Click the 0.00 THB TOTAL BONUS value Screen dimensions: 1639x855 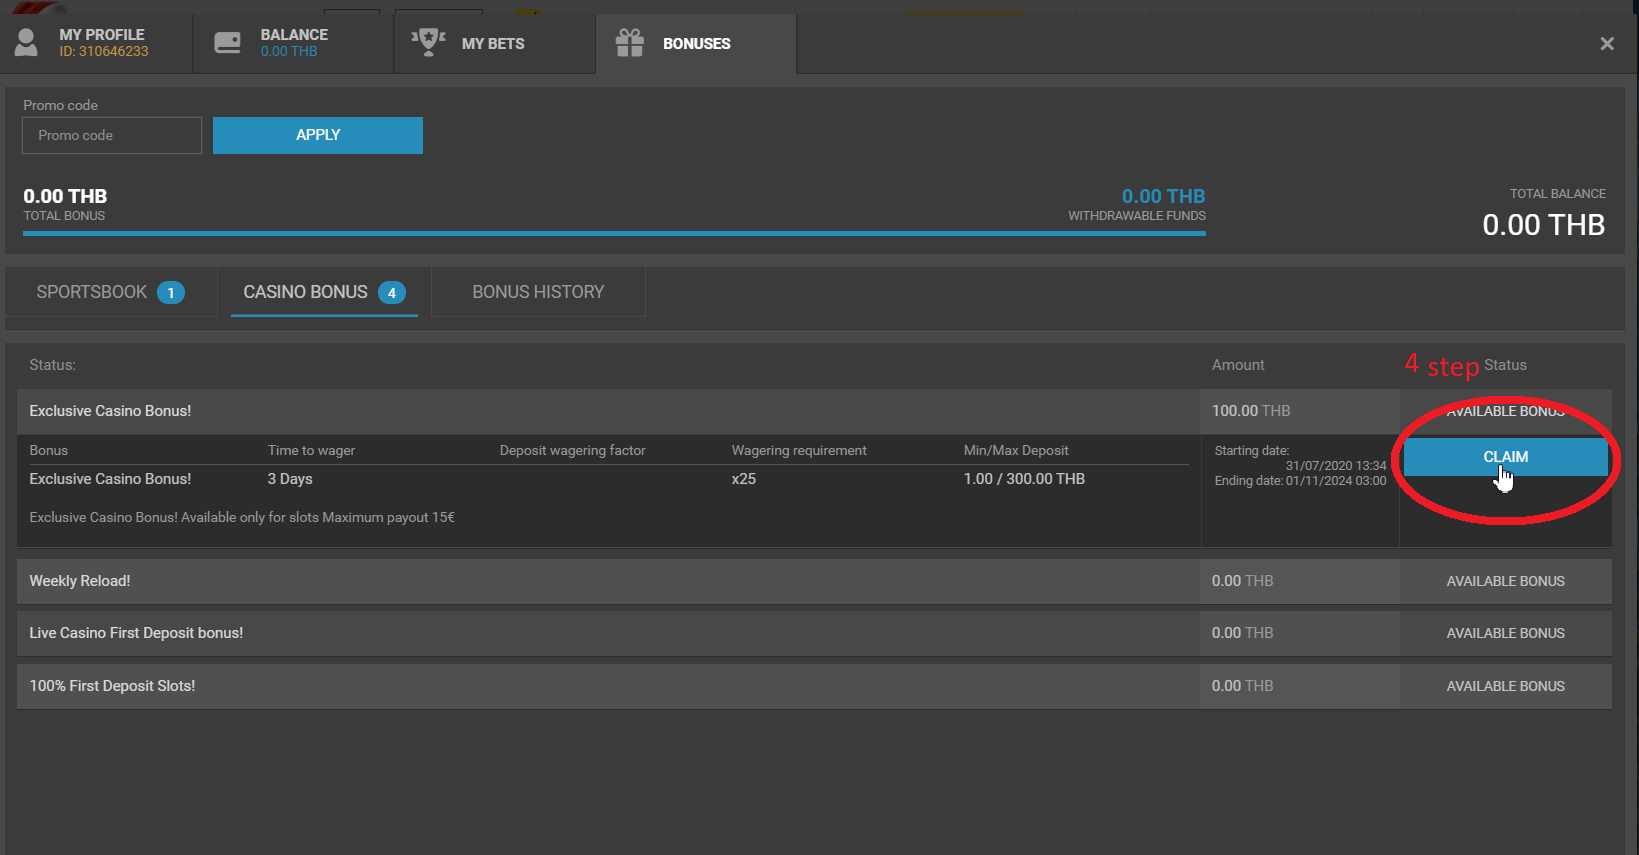pyautogui.click(x=65, y=196)
